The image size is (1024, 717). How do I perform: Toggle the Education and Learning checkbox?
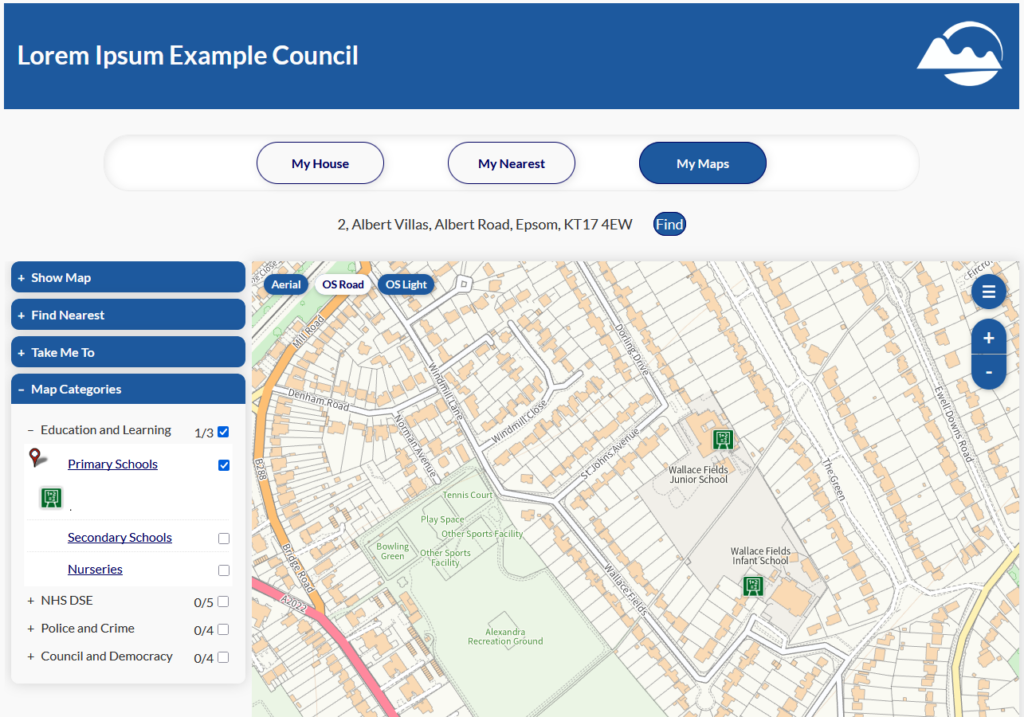tap(224, 432)
